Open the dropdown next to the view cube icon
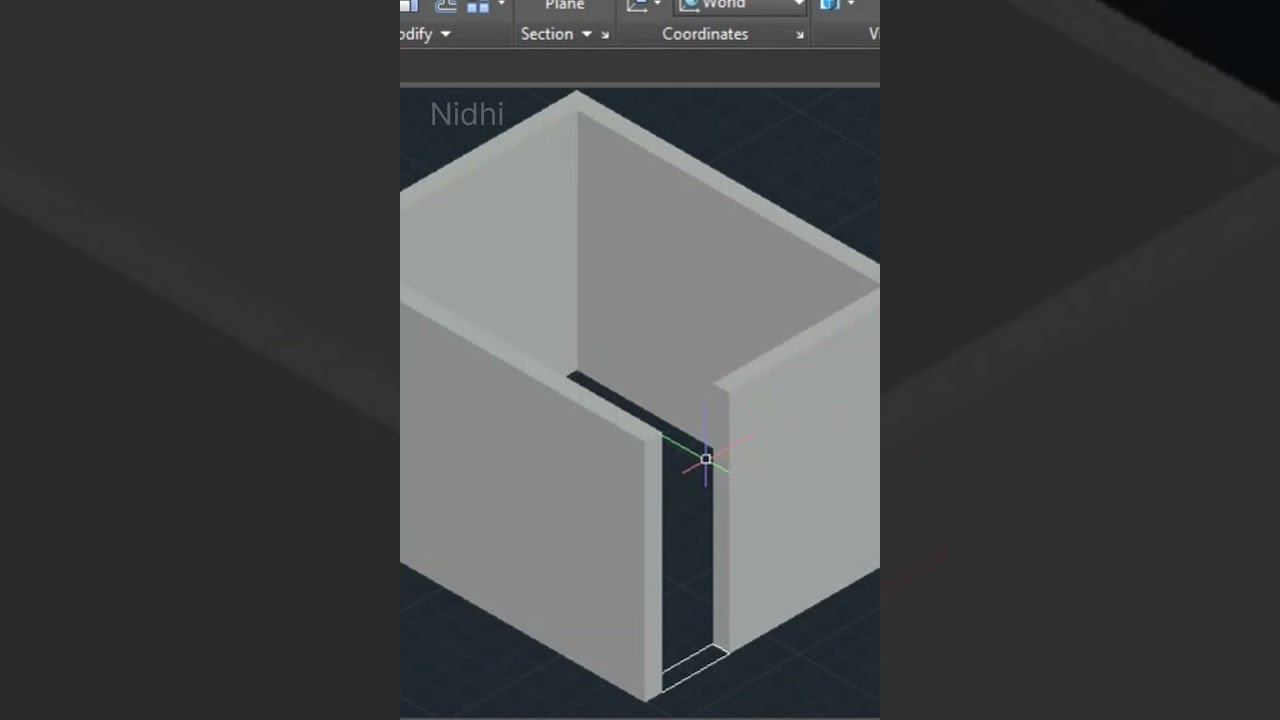Screen dimensions: 1280x720 tap(851, 5)
